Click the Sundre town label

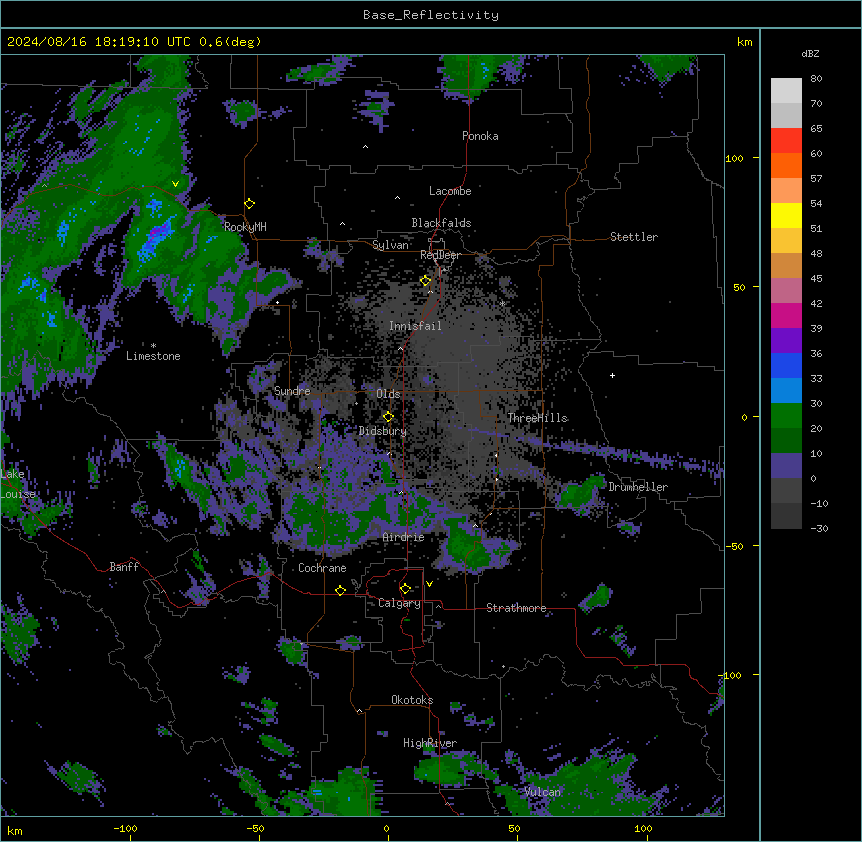point(292,391)
